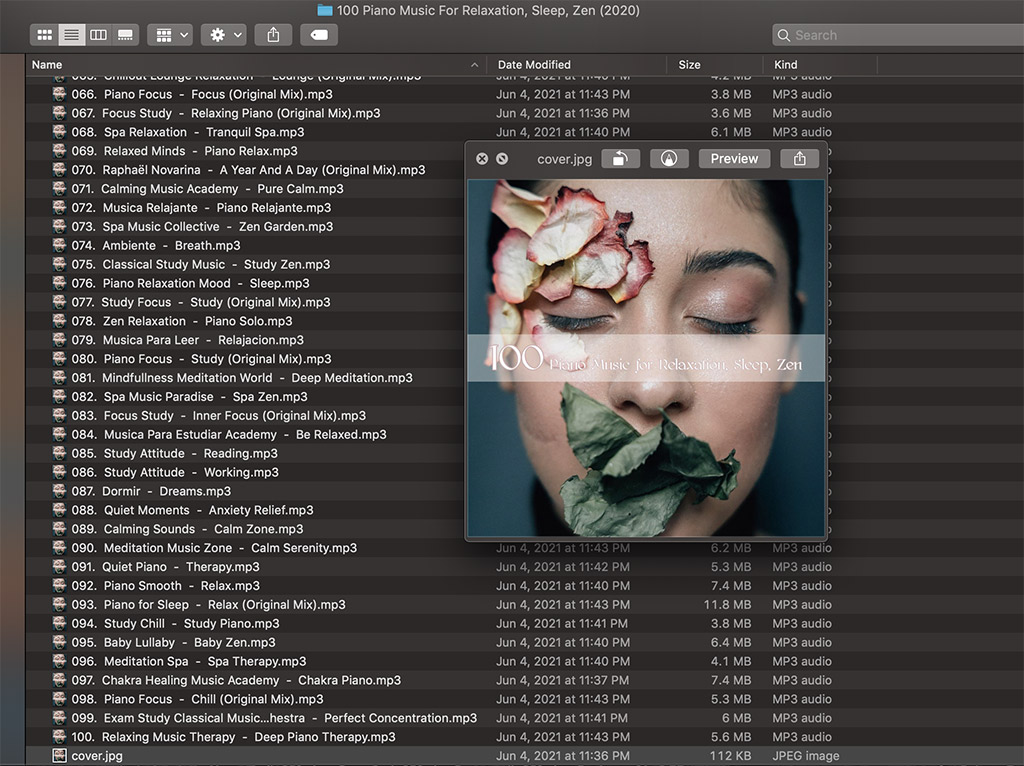Image resolution: width=1024 pixels, height=766 pixels.
Task: Click MP3 icon of '098. Piano Focus - Chill'
Action: point(59,699)
